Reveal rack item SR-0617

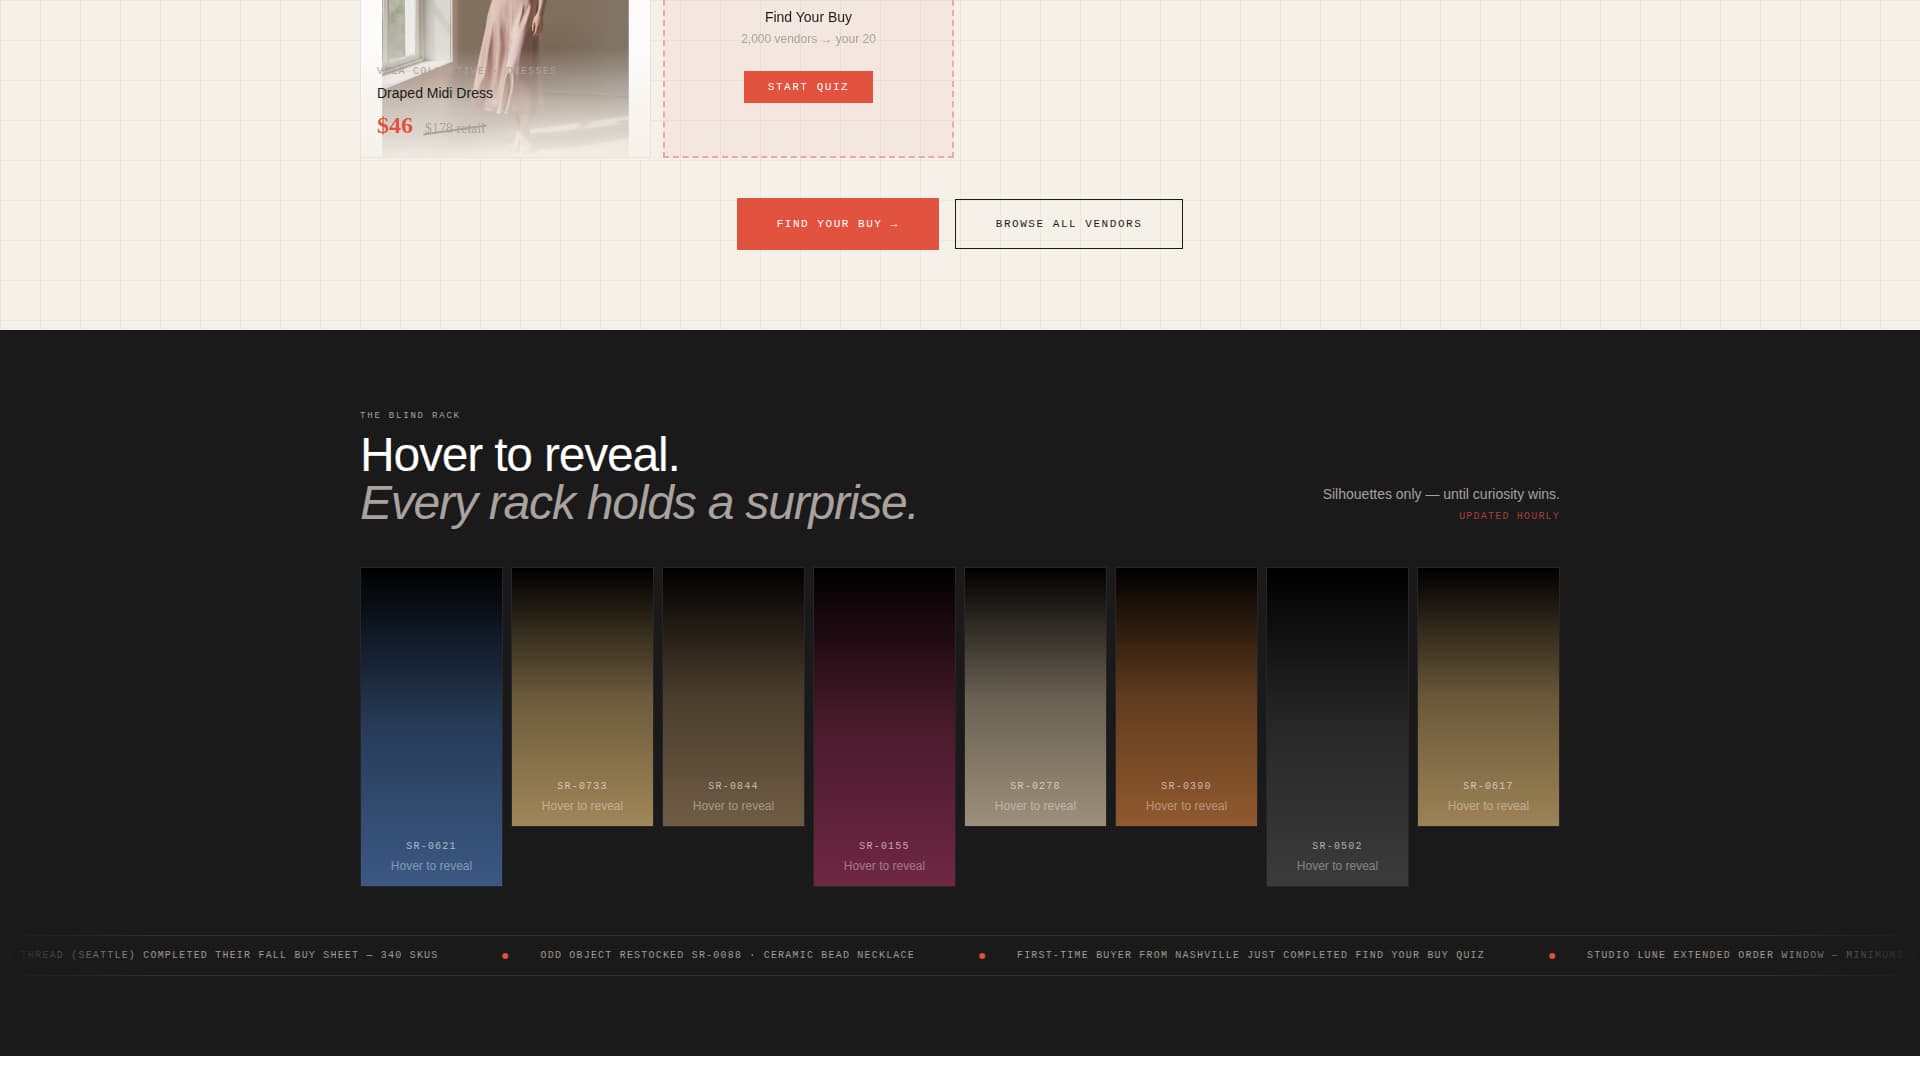point(1487,697)
